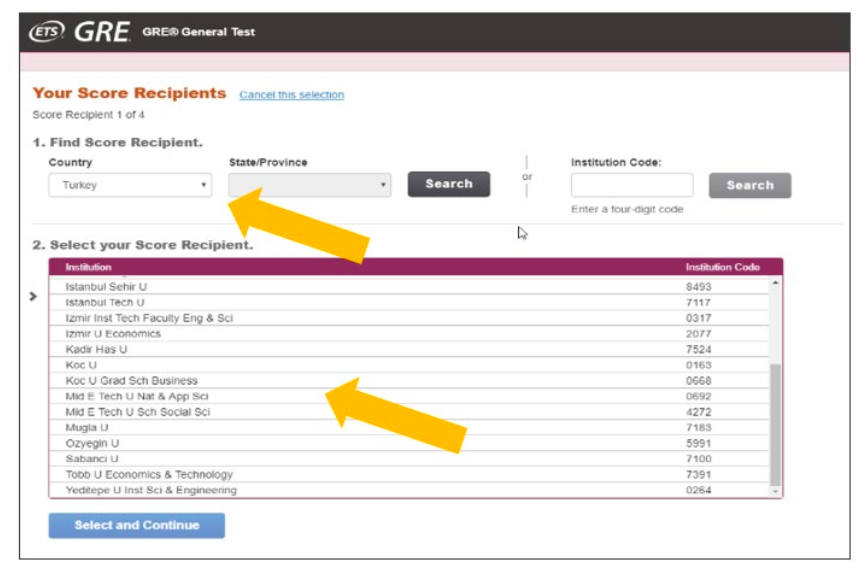
Task: Click Search button beside Institution Code field
Action: pos(749,185)
